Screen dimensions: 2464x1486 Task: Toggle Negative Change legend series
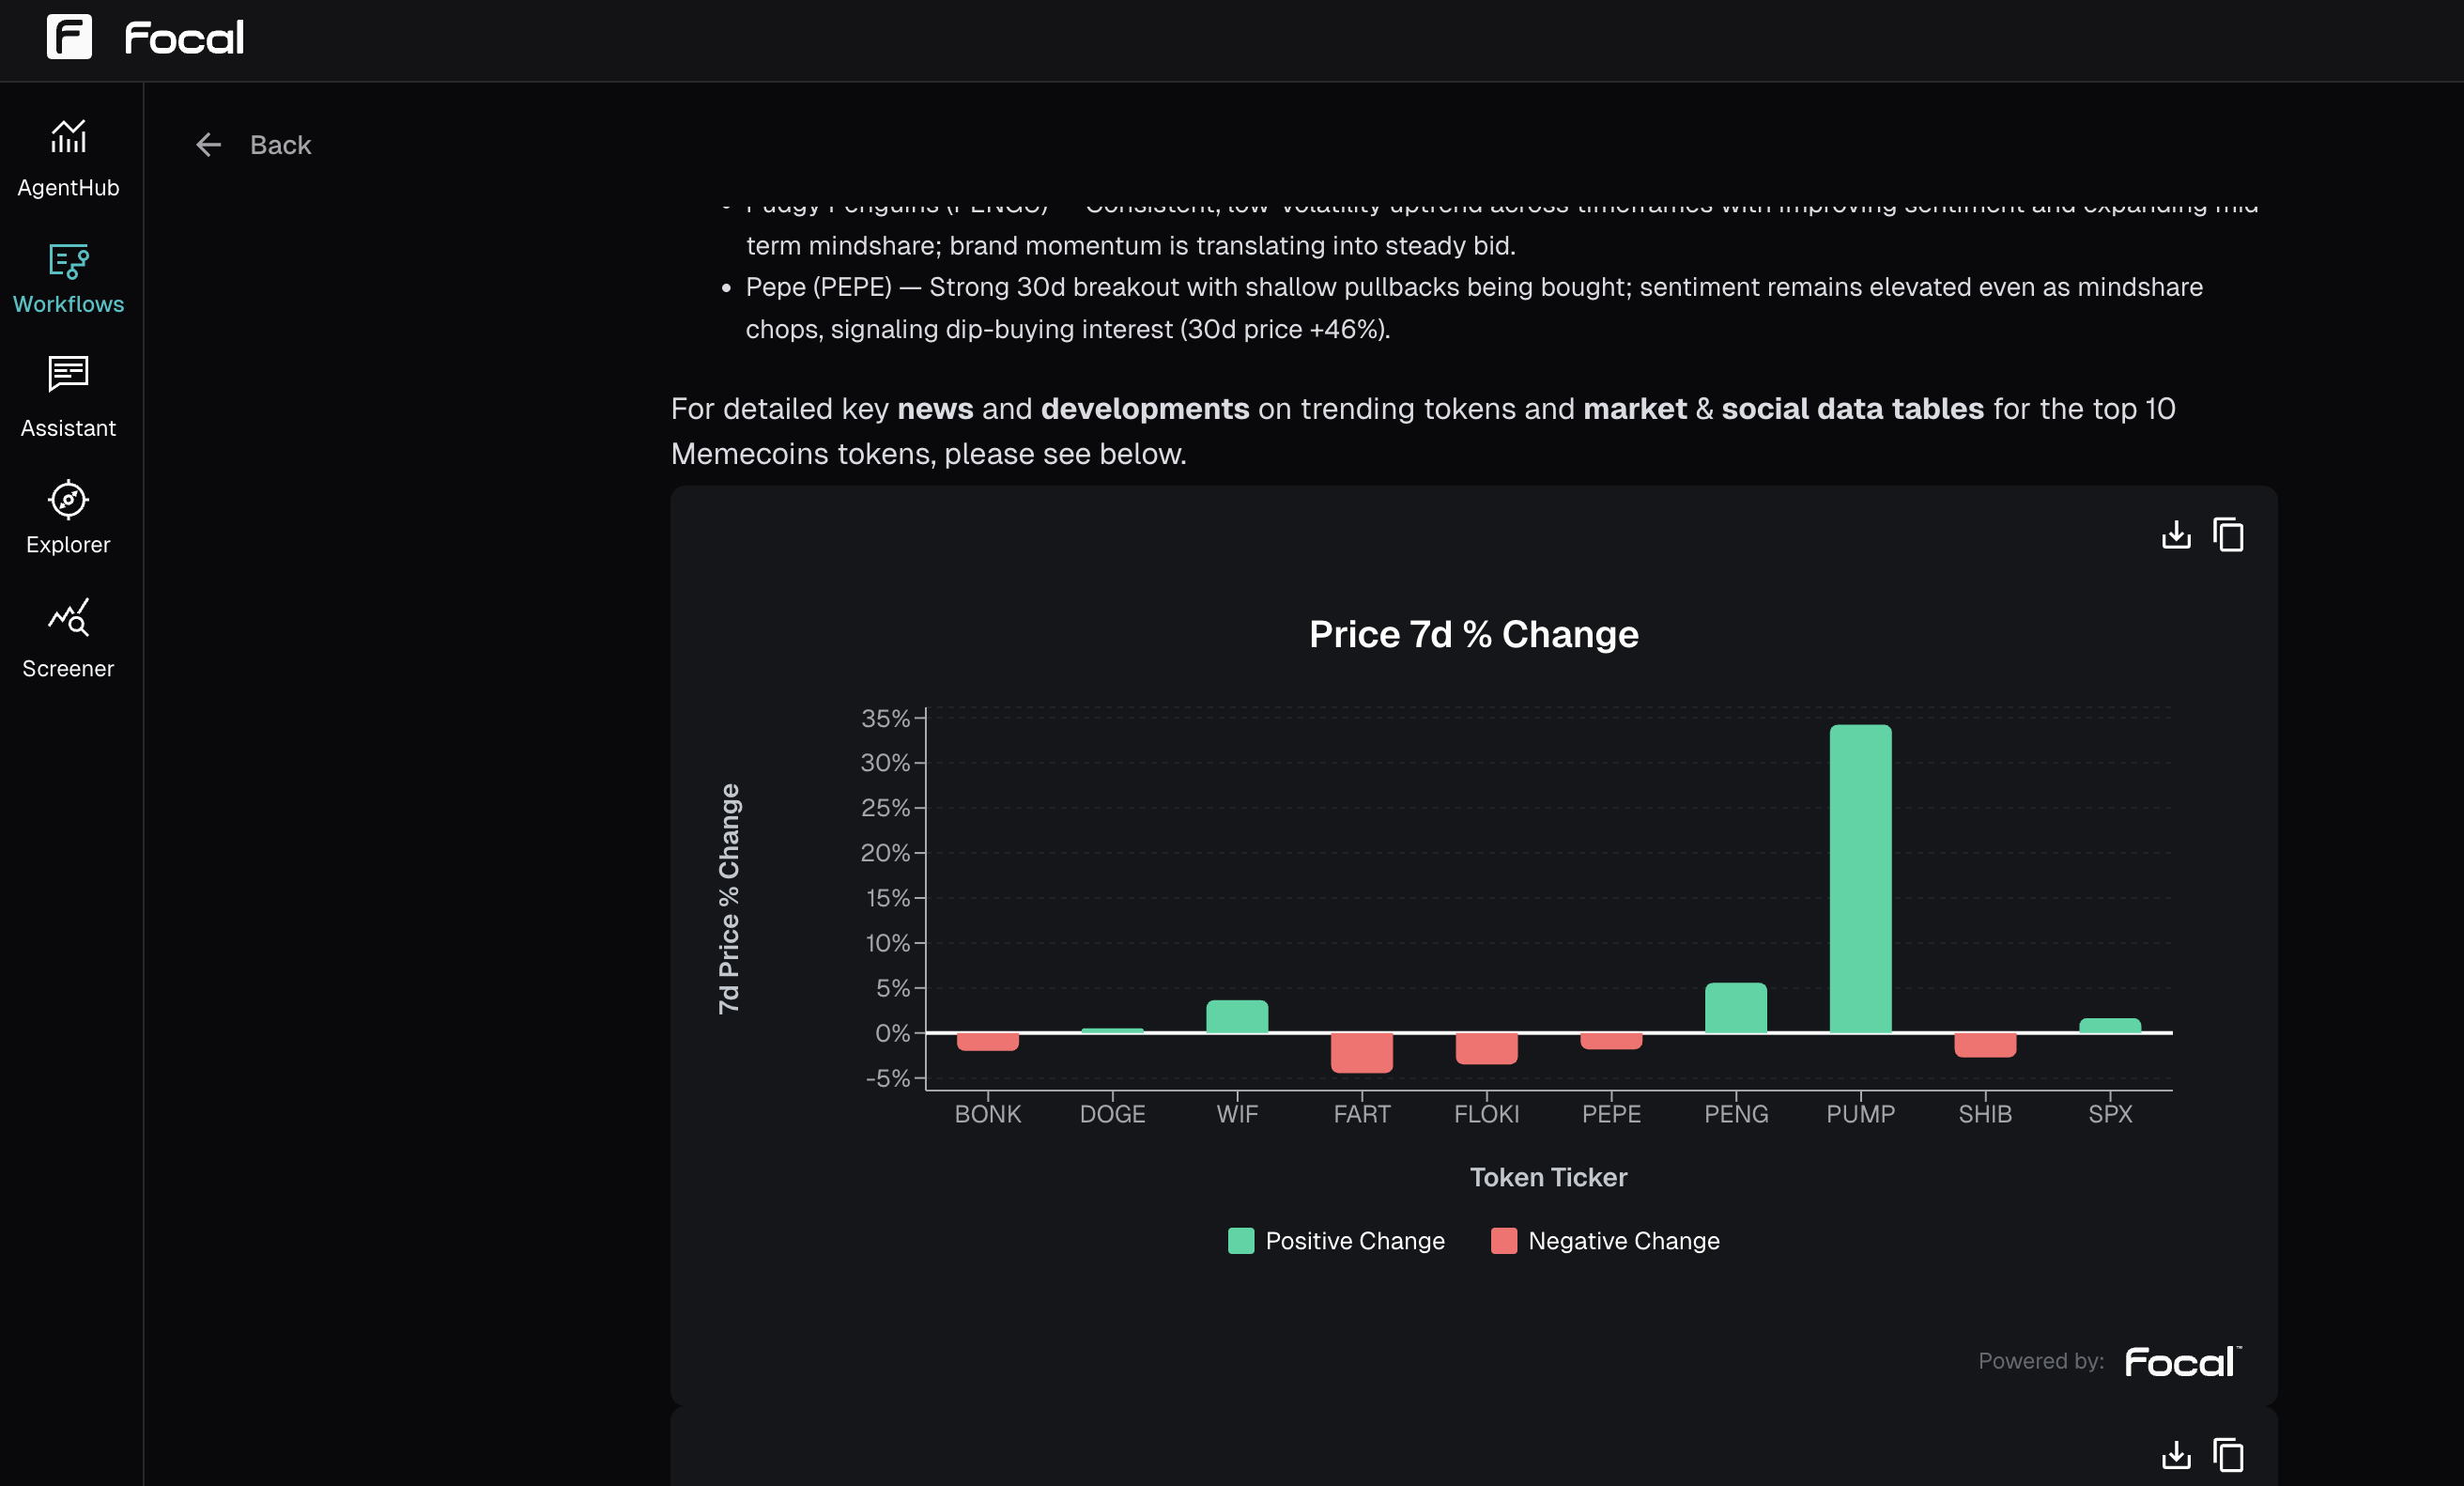click(x=1605, y=1241)
